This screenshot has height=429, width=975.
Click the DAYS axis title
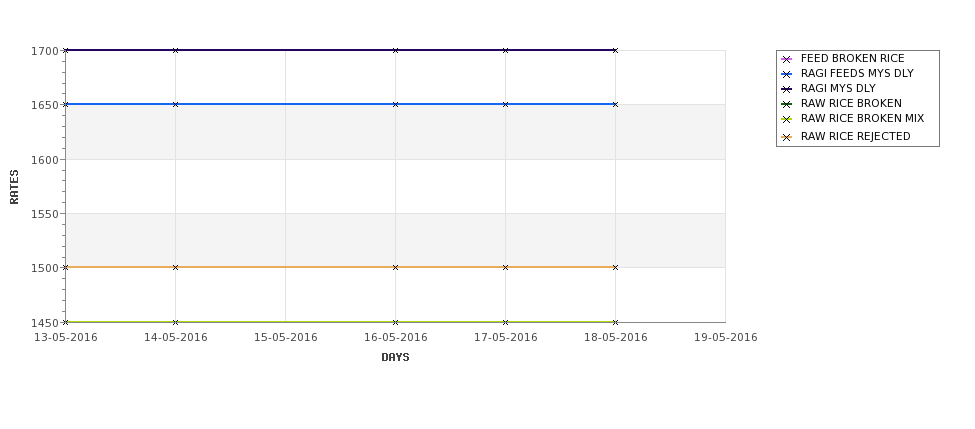click(x=395, y=358)
